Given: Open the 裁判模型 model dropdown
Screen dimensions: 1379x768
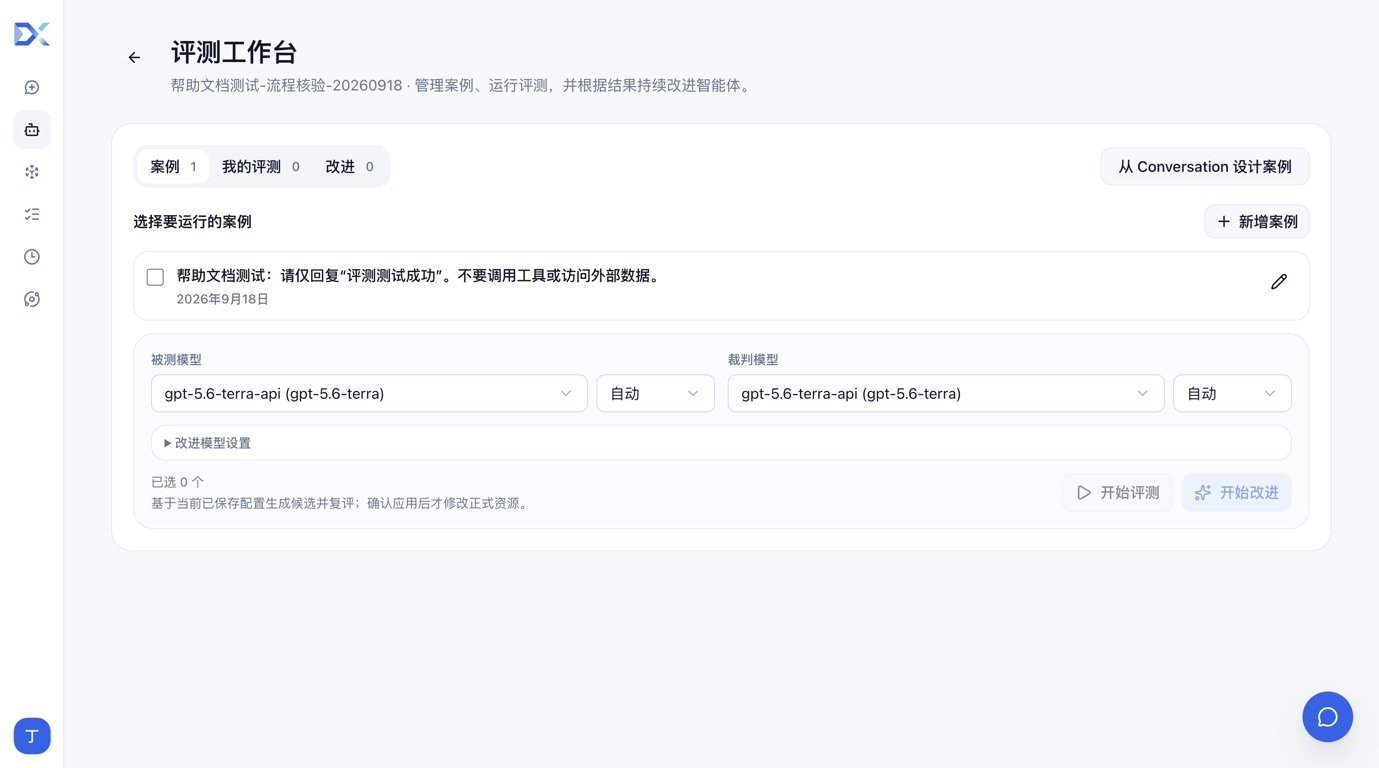Looking at the screenshot, I should 946,394.
